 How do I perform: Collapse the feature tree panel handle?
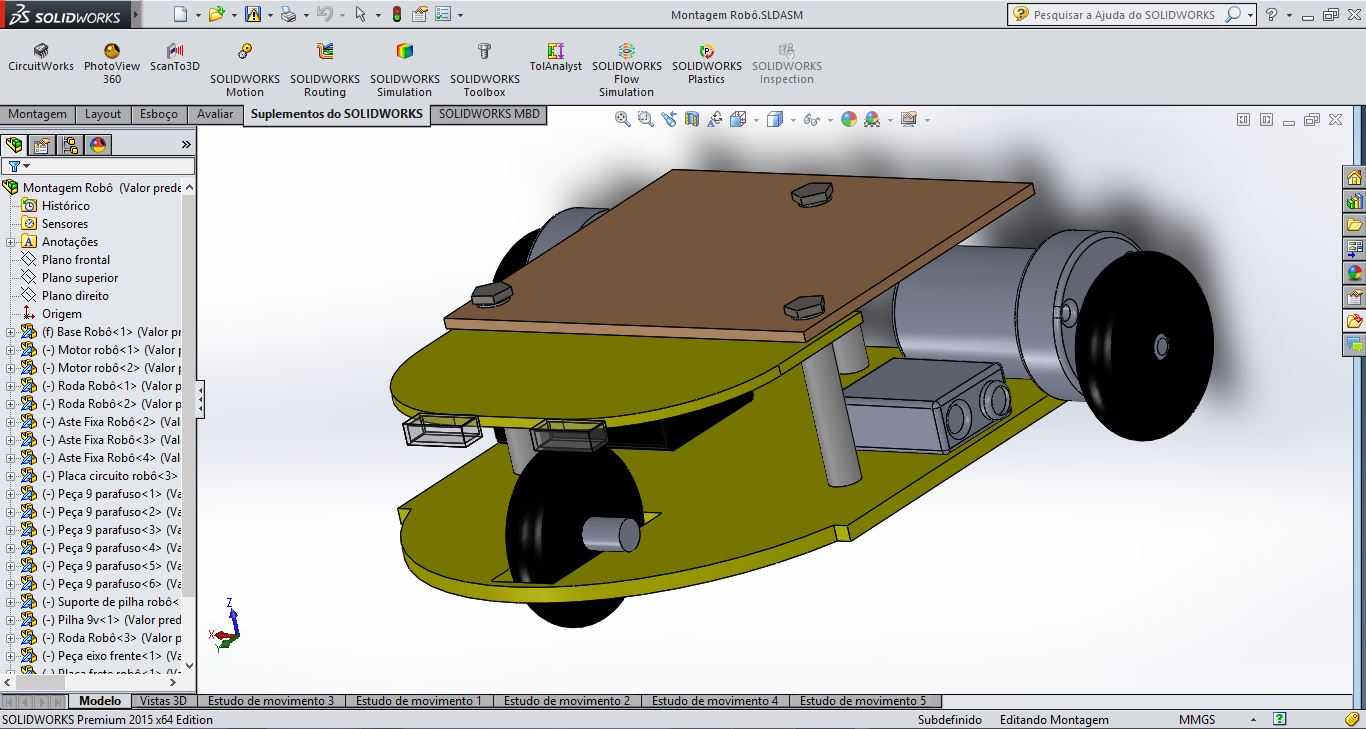tap(200, 400)
